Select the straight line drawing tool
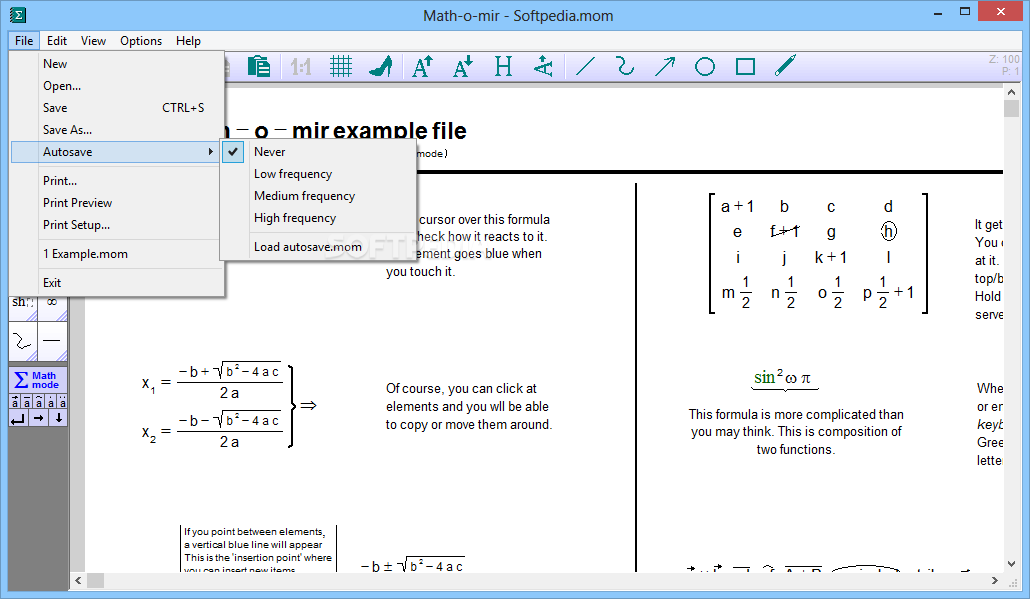The height and width of the screenshot is (599, 1030). click(585, 66)
